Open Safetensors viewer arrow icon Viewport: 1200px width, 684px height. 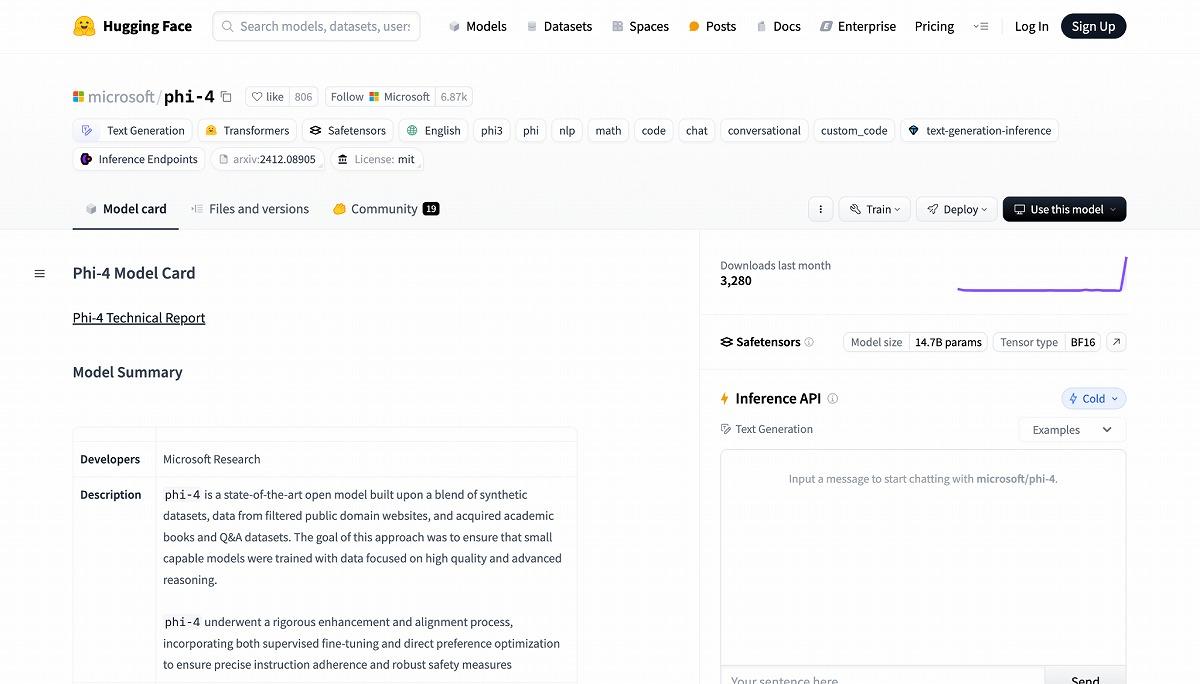point(1117,342)
